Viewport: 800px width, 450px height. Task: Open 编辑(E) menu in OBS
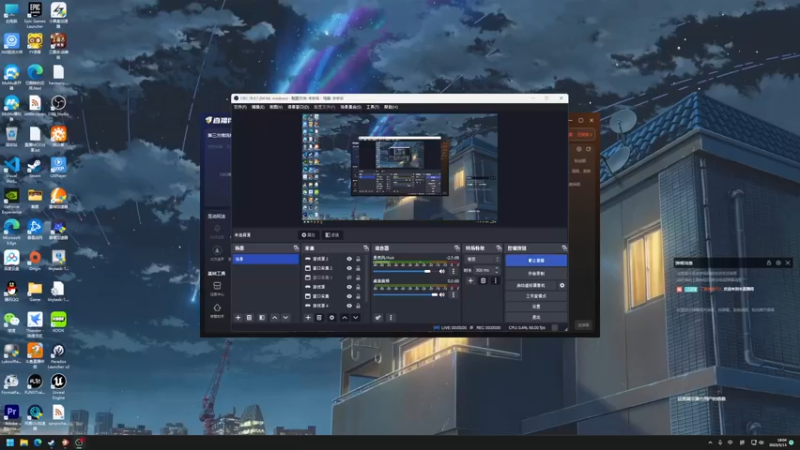pos(258,107)
